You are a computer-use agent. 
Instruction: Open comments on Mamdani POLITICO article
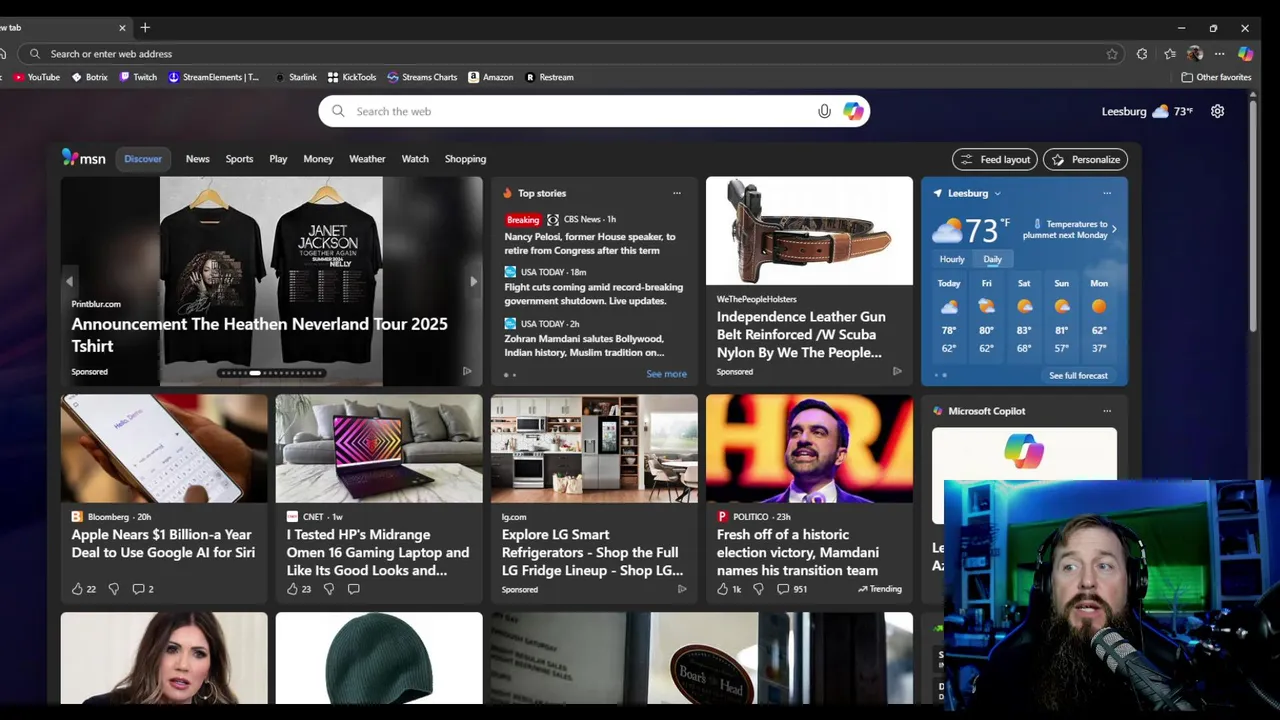[x=792, y=589]
